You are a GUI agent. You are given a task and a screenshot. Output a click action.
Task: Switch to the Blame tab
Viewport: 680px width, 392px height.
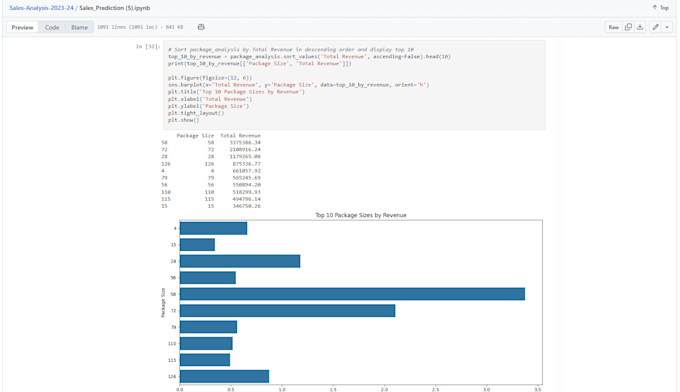pyautogui.click(x=79, y=27)
